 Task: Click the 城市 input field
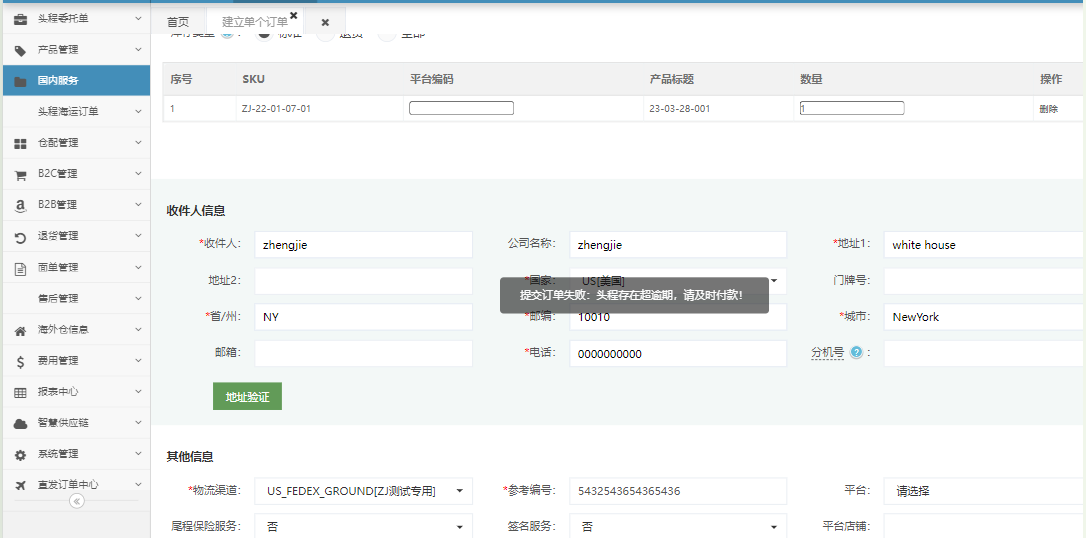(984, 317)
